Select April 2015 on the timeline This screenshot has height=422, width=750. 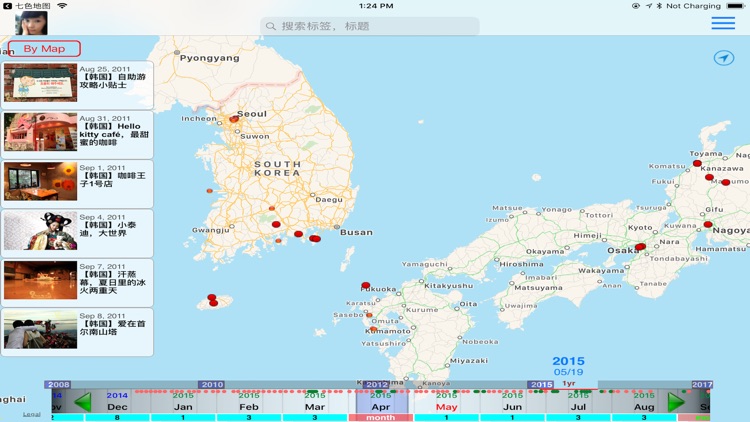(381, 402)
